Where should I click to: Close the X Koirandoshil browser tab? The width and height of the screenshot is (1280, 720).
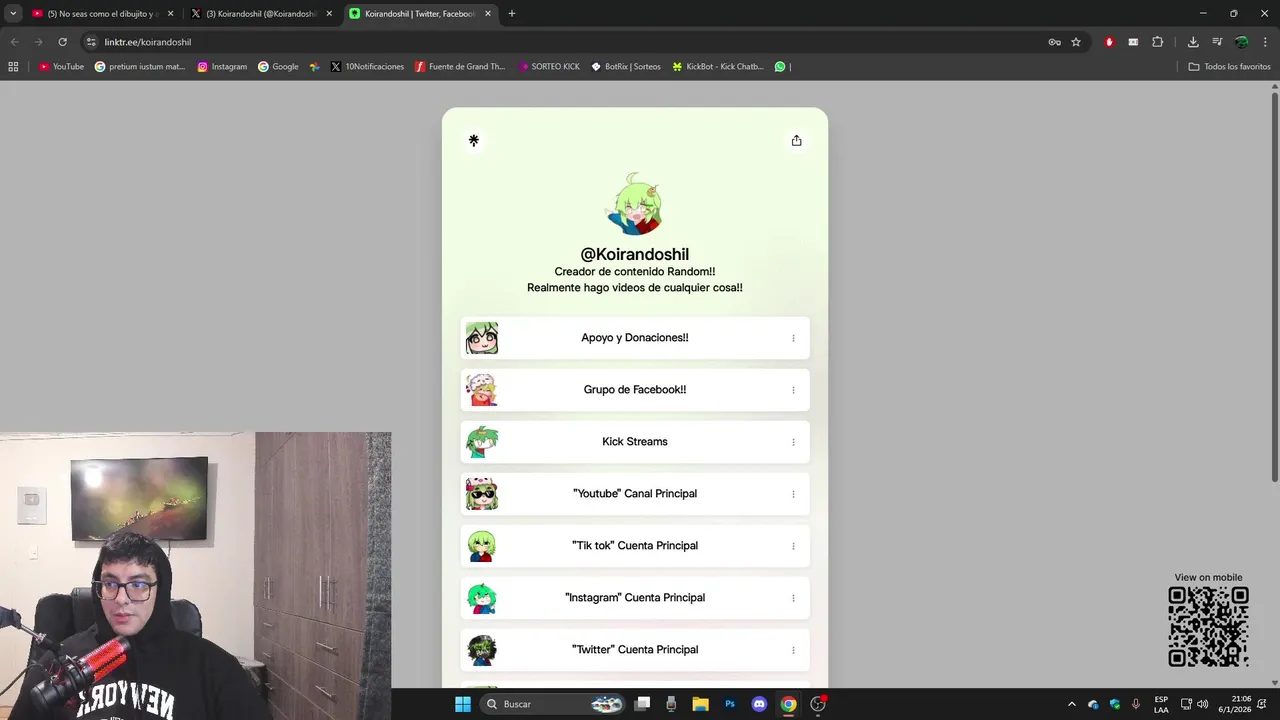coord(329,14)
